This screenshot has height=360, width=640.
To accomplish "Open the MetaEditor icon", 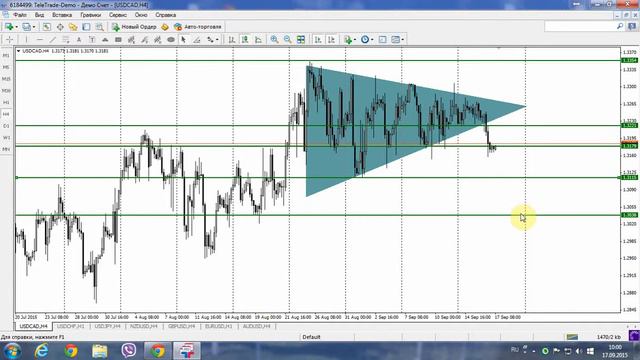I will (164, 27).
